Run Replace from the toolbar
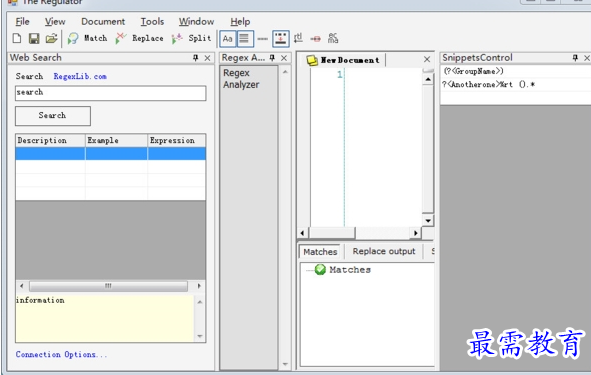591x375 pixels. tap(139, 38)
